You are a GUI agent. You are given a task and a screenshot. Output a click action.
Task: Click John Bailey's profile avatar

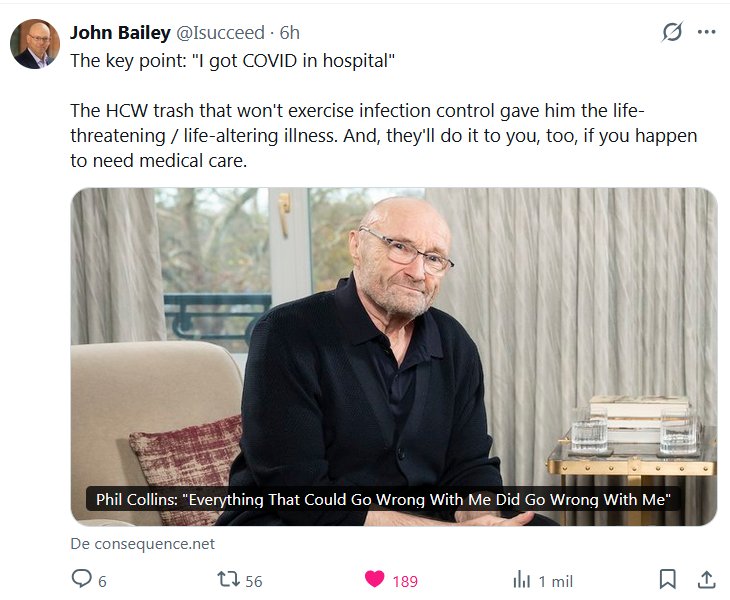point(35,44)
